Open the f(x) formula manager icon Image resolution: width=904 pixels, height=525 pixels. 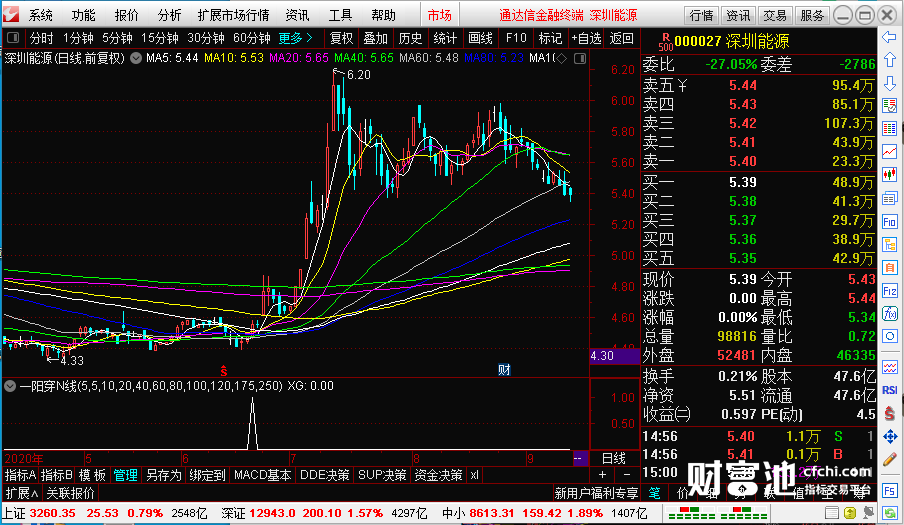pyautogui.click(x=890, y=314)
